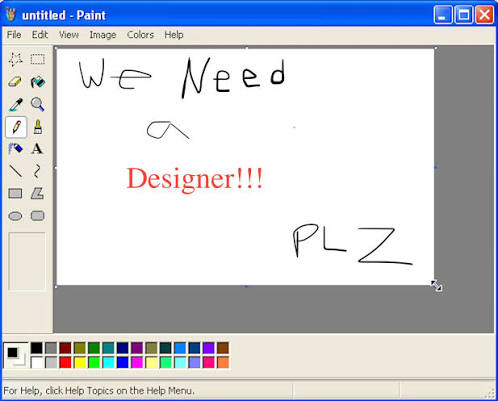Choose the bright red color swatch
Screen dimensions: 498x401
(65, 362)
